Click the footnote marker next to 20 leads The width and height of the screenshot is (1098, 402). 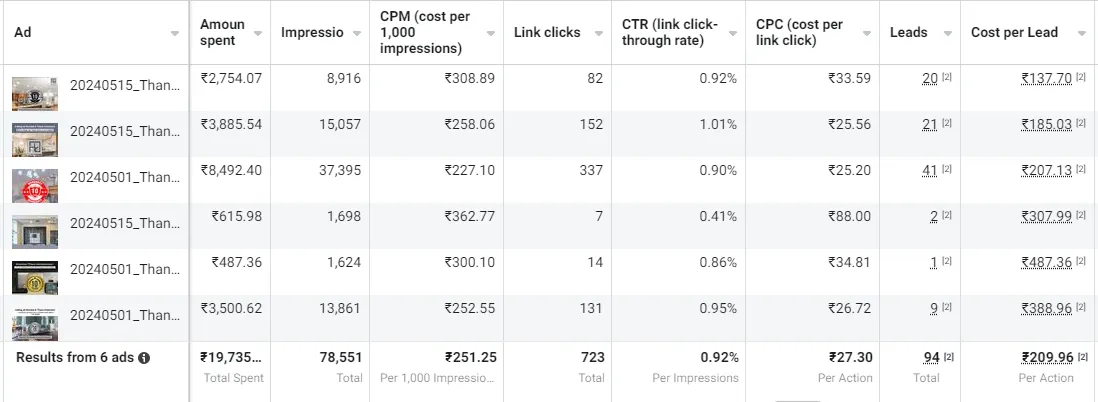(x=947, y=77)
